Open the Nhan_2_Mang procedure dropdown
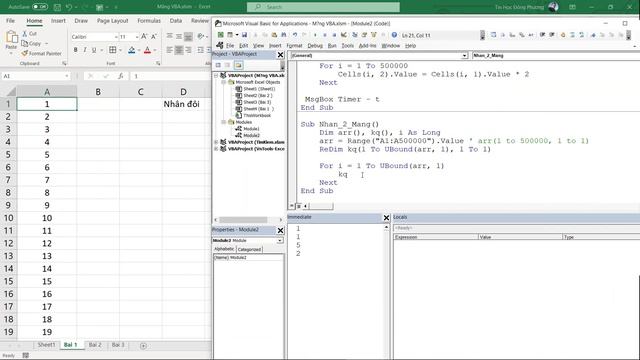This screenshot has height=360, width=640. point(556,56)
